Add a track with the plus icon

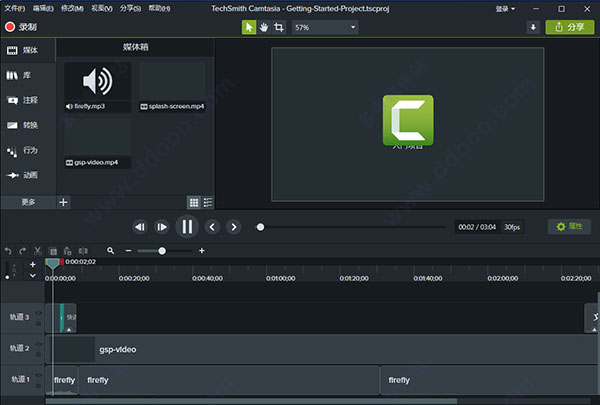coord(33,264)
